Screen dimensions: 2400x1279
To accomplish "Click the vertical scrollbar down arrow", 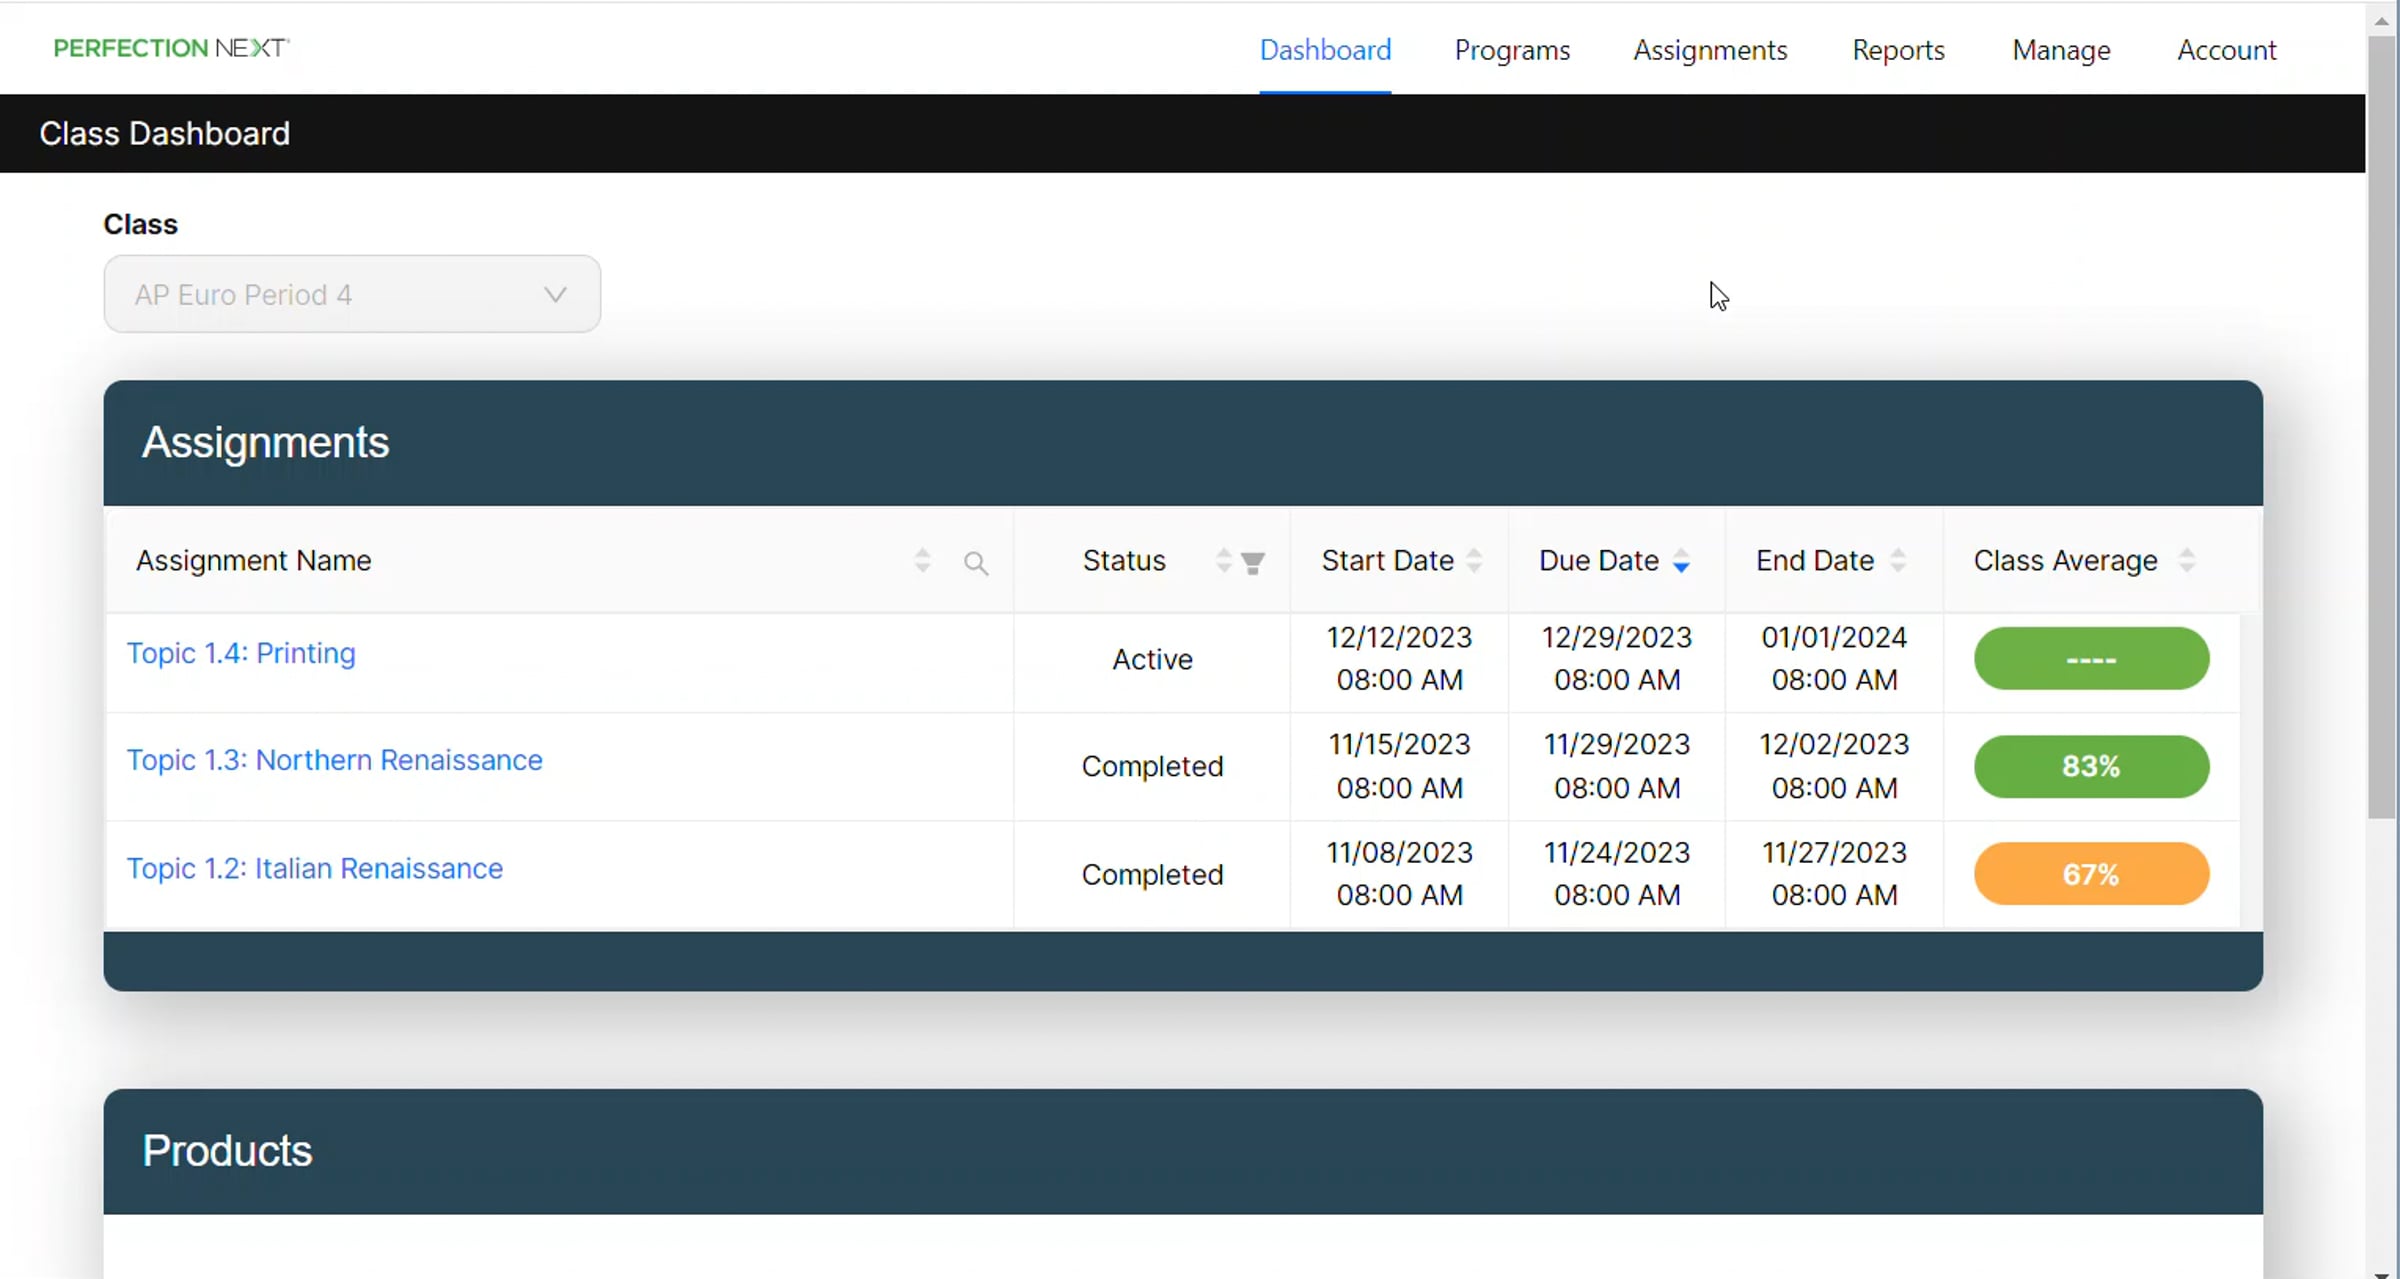I will click(x=2381, y=1272).
